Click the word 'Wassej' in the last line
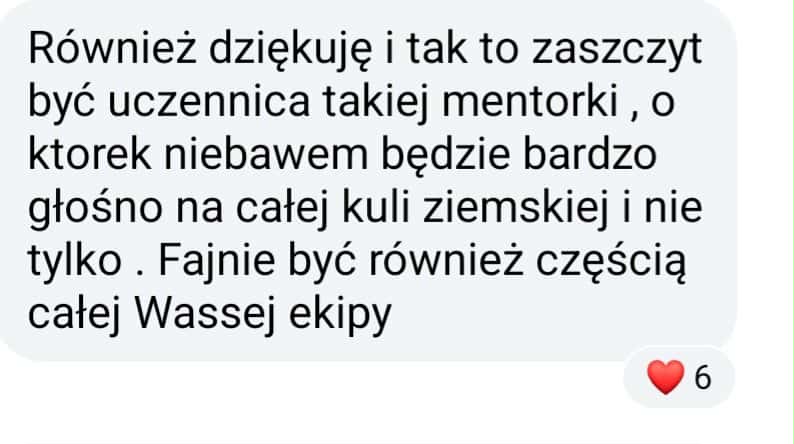 point(205,313)
